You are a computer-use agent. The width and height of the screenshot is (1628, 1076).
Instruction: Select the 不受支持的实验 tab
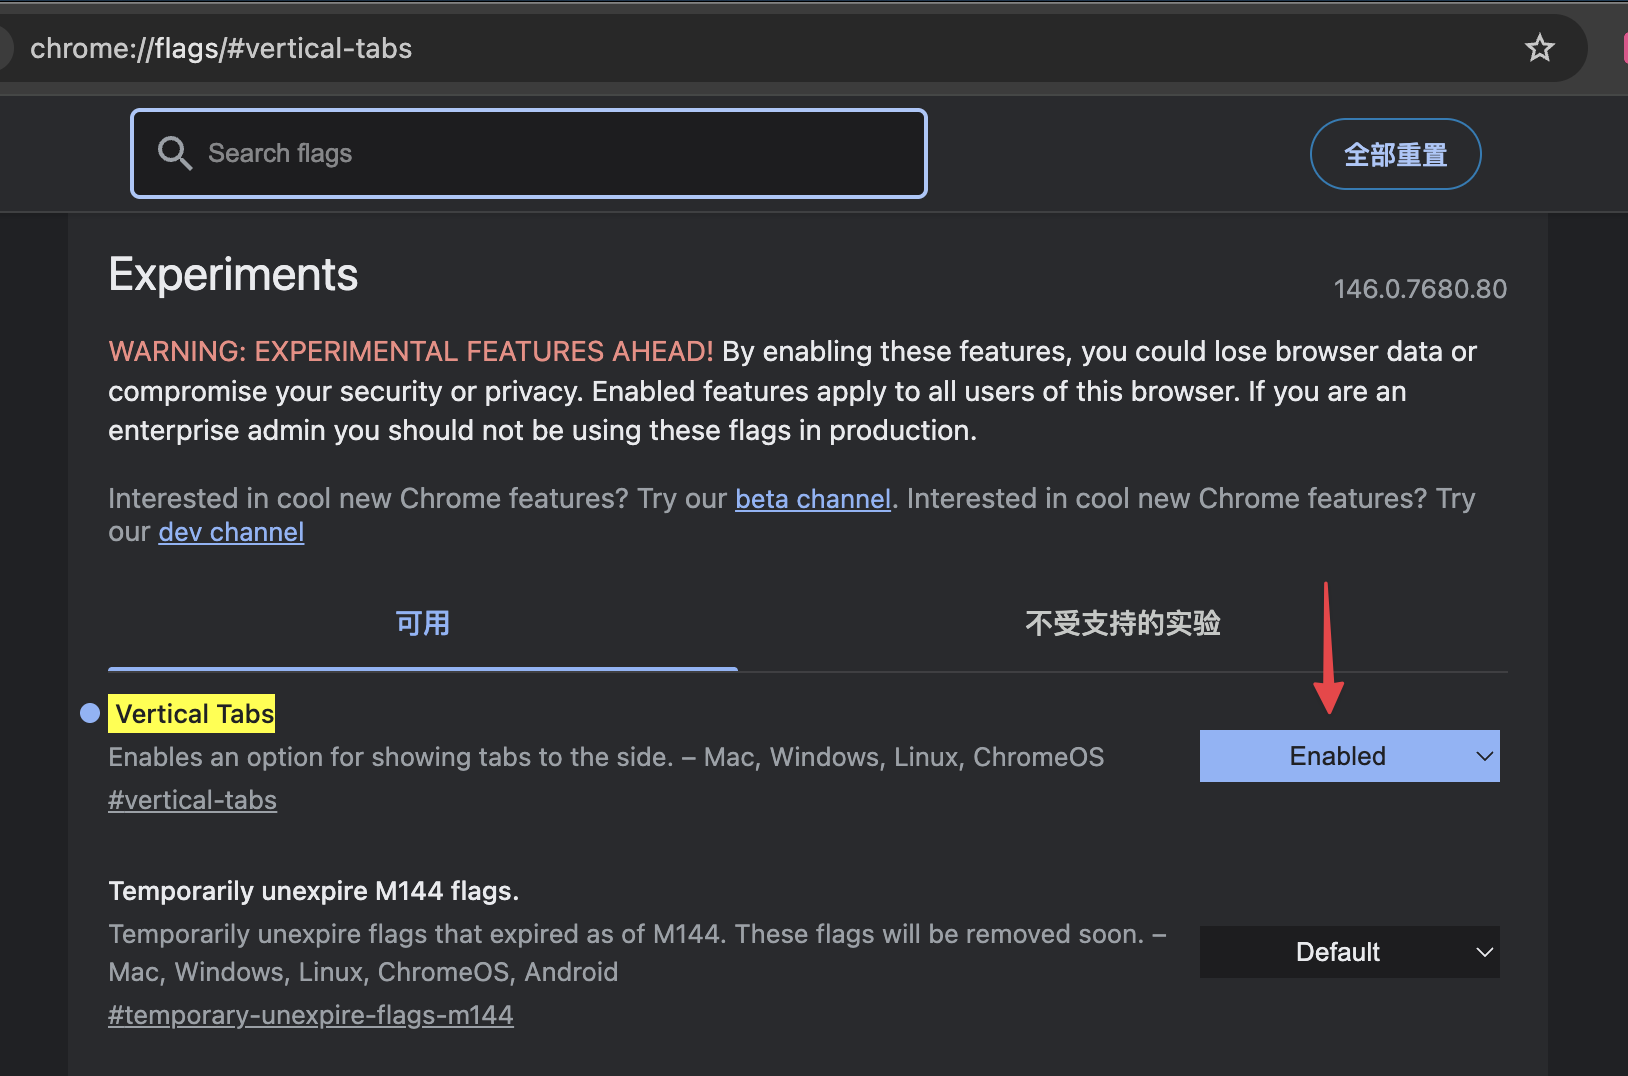(1122, 624)
